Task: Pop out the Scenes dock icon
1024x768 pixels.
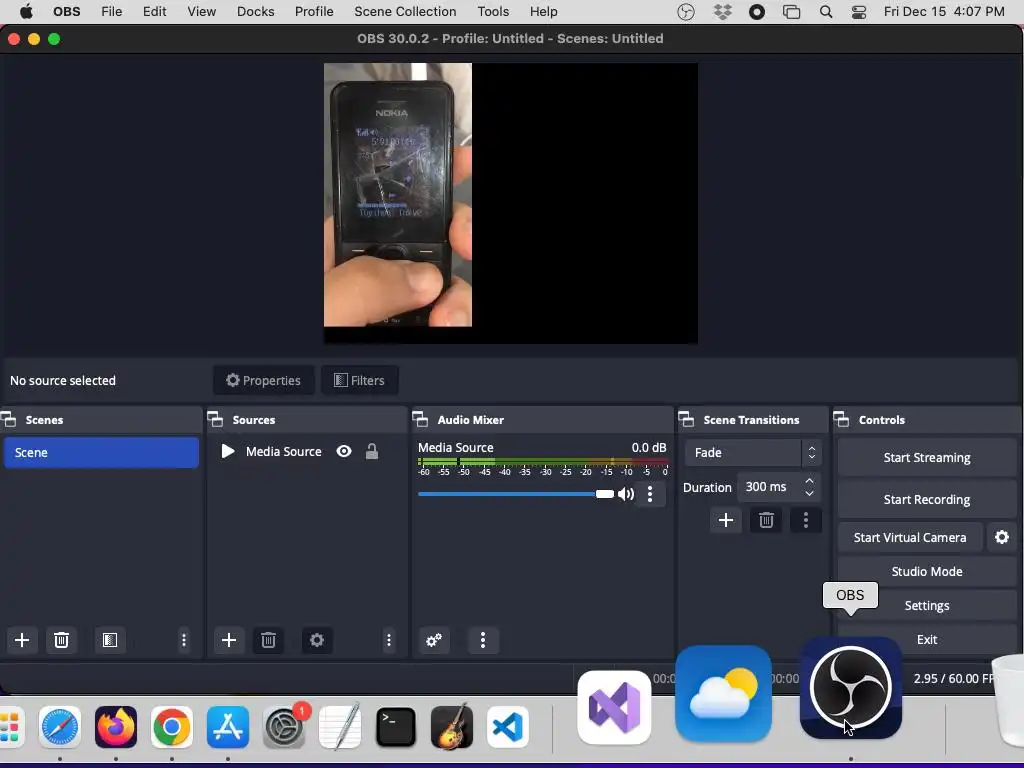Action: 8,419
